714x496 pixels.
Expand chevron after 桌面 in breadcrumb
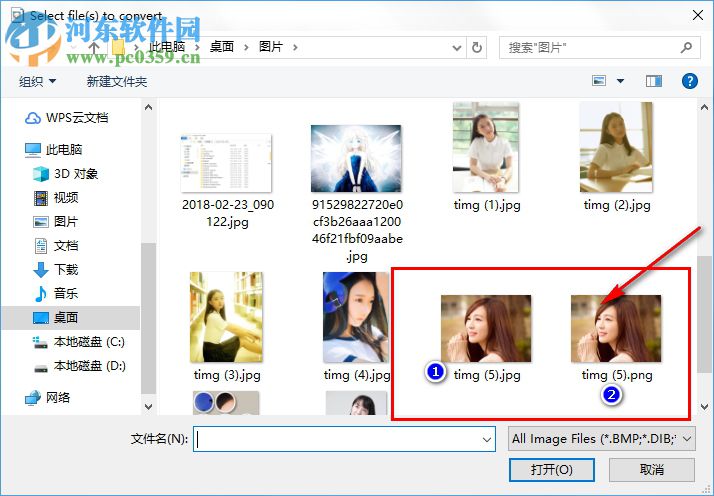pyautogui.click(x=246, y=47)
